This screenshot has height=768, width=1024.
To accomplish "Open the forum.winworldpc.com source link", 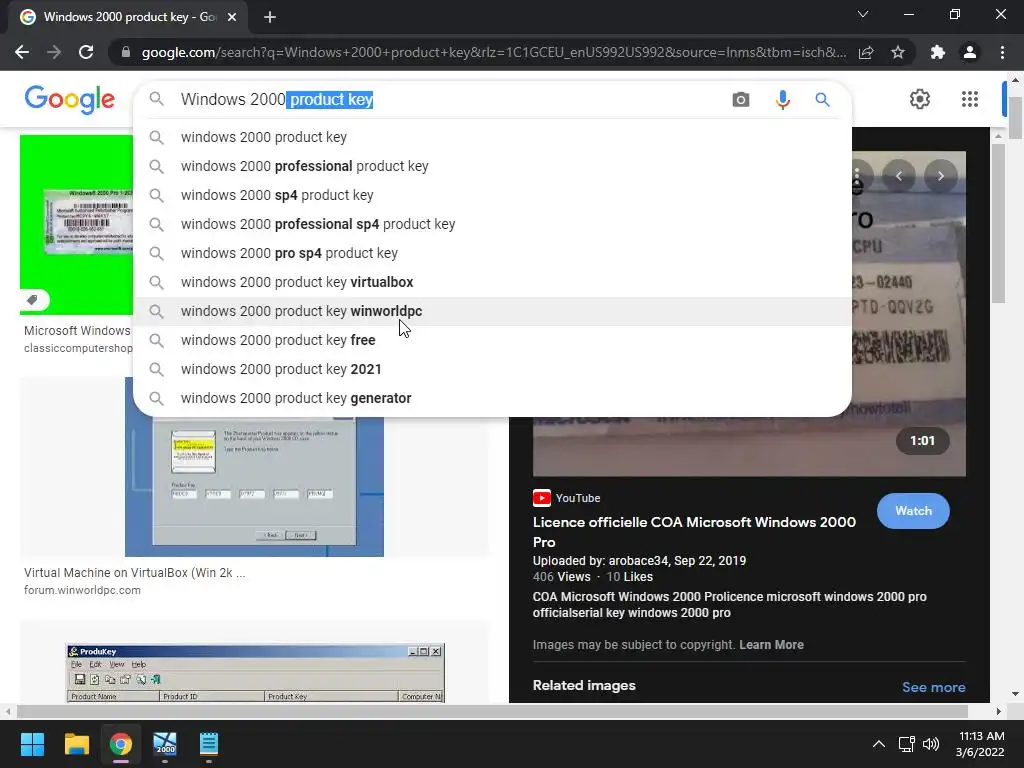I will pos(82,590).
